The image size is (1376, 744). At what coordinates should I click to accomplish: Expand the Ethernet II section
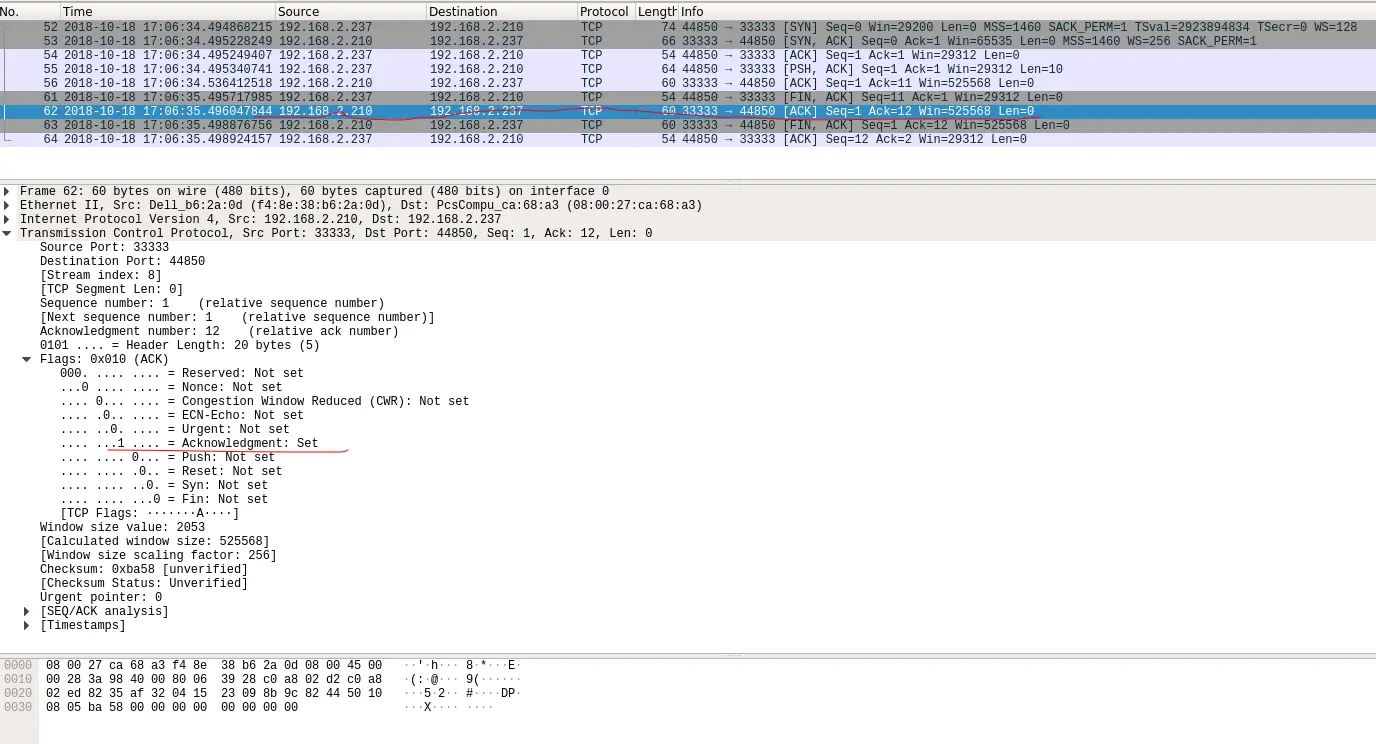[8, 205]
